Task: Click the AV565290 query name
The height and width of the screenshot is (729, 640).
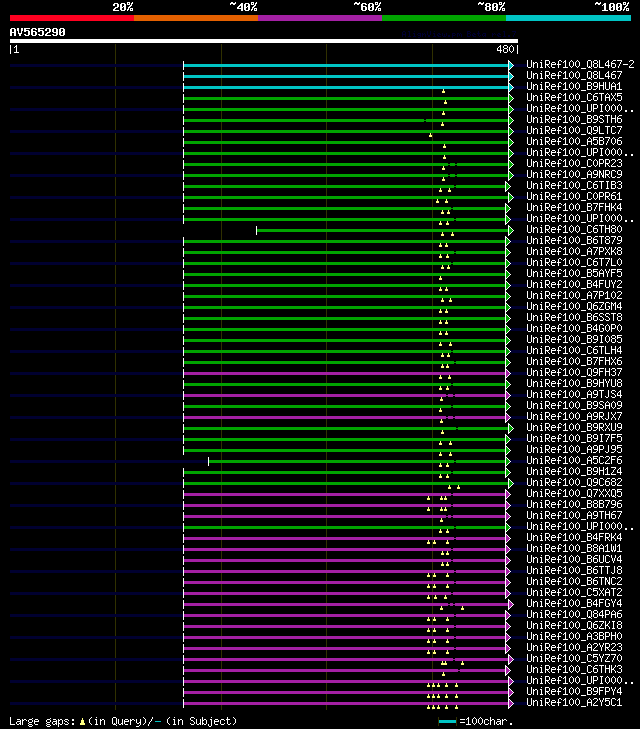Action: click(x=38, y=32)
